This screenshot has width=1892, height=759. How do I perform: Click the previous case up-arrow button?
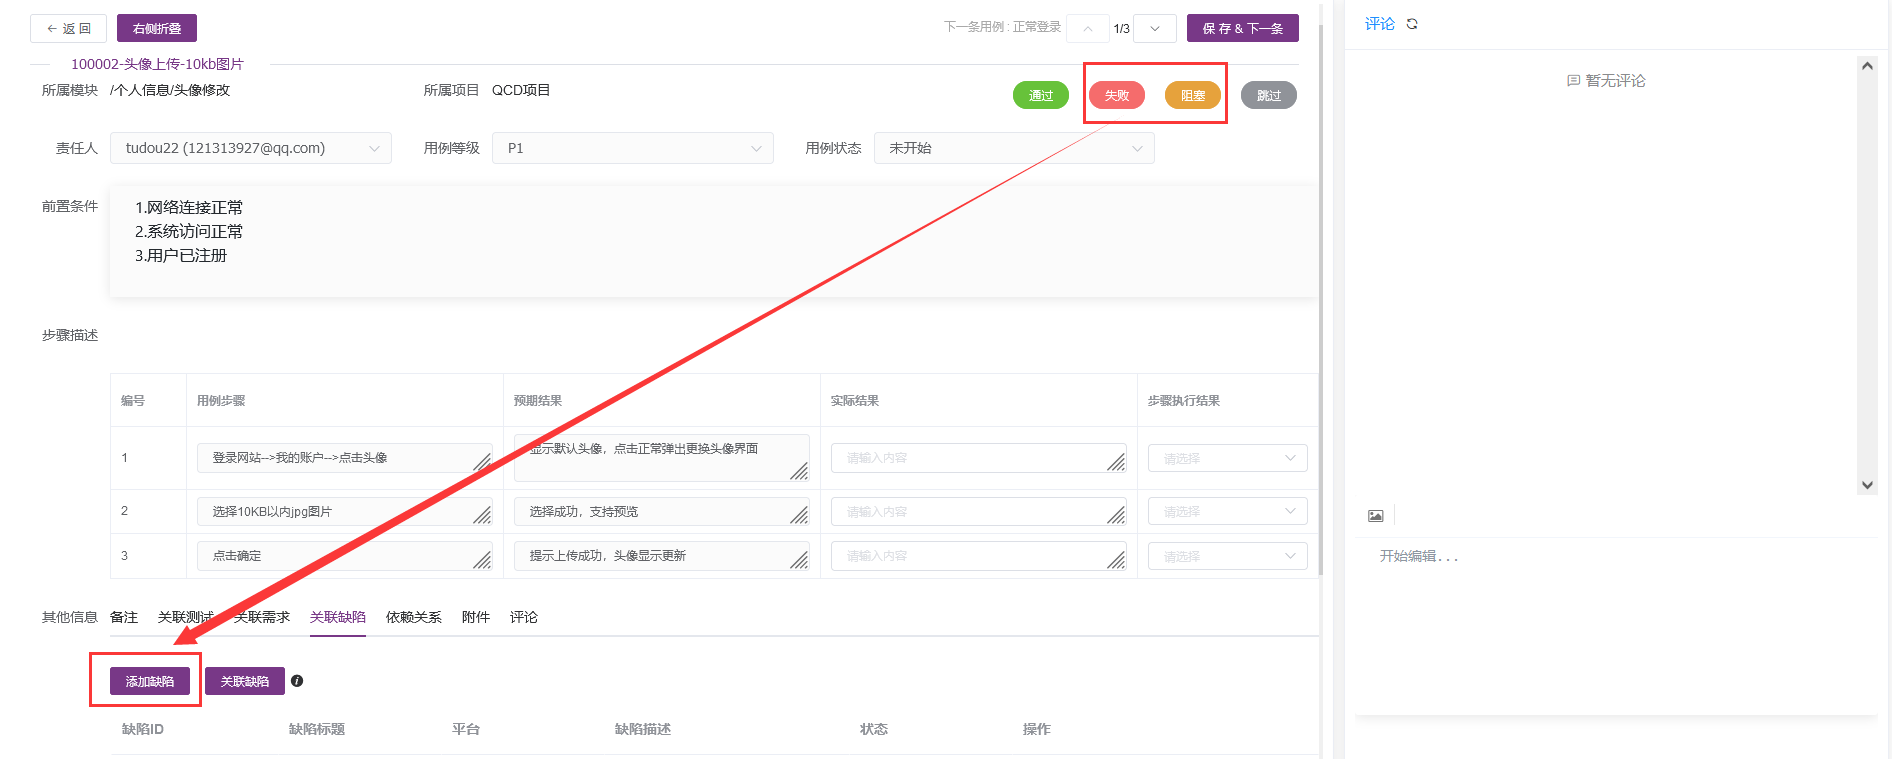point(1087,29)
